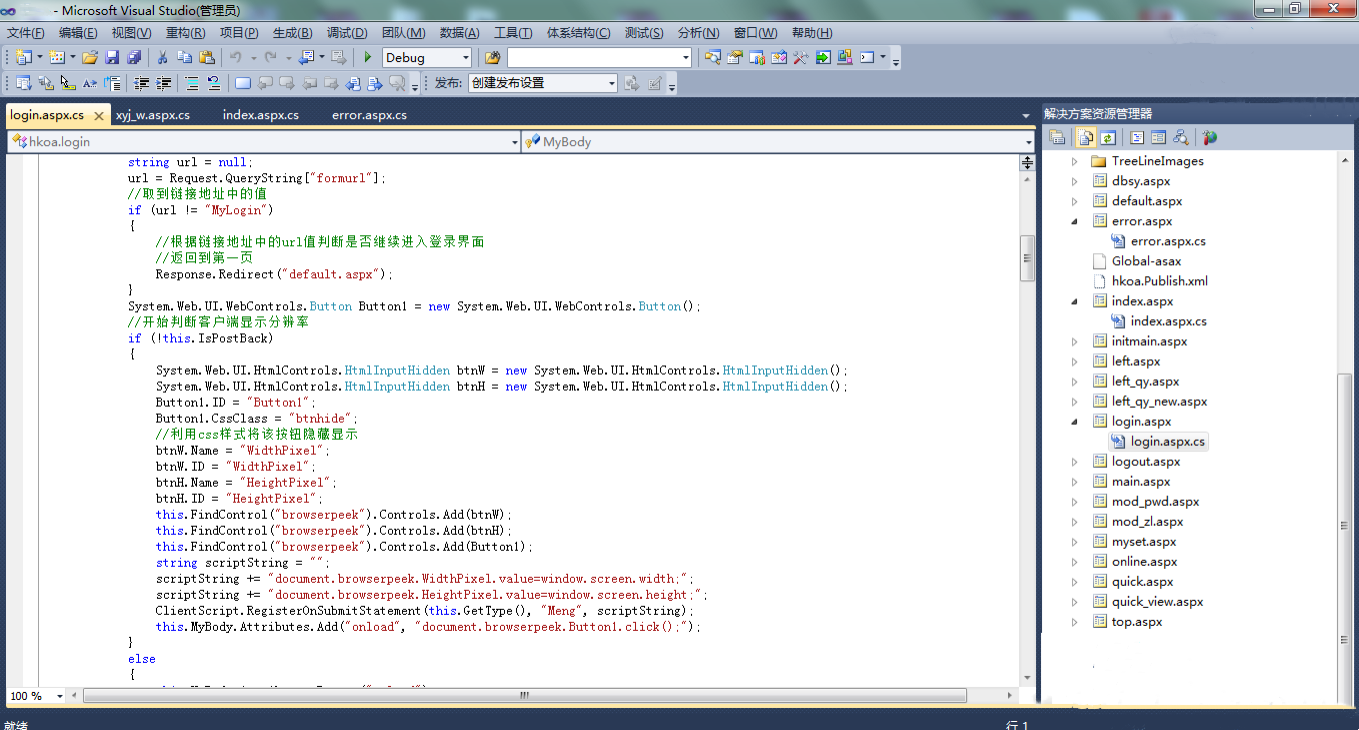The height and width of the screenshot is (730, 1359).
Task: Click the Open File folder icon
Action: [90, 57]
